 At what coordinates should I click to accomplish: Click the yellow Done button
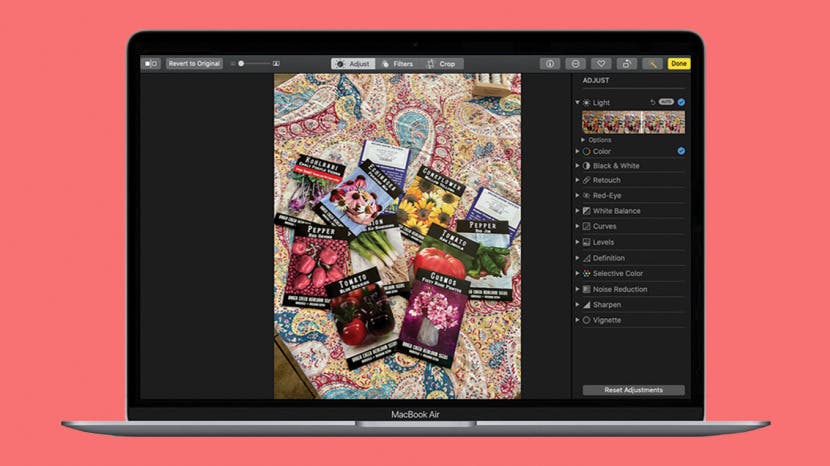tap(679, 64)
